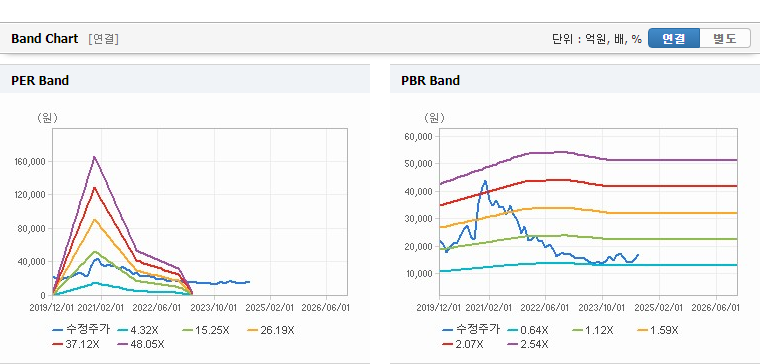Click 50,000 on the PBR chart axis
760x364 pixels.
(418, 164)
